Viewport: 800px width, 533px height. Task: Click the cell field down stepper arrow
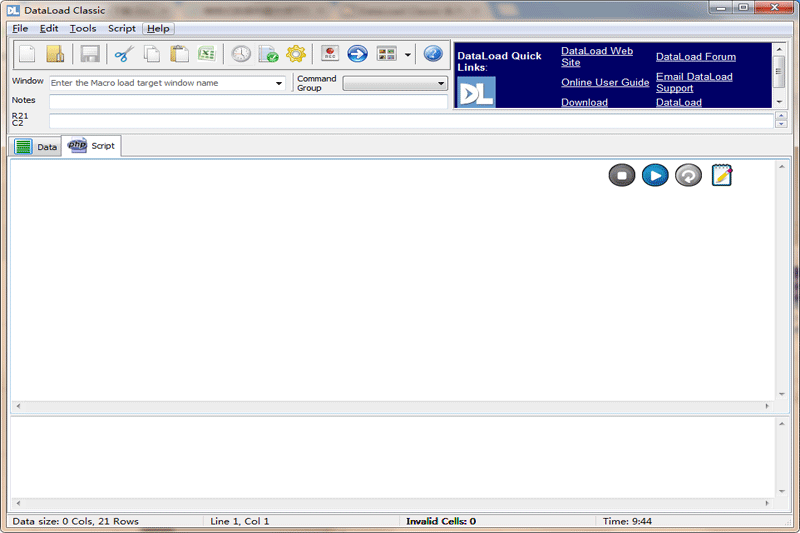pyautogui.click(x=781, y=124)
